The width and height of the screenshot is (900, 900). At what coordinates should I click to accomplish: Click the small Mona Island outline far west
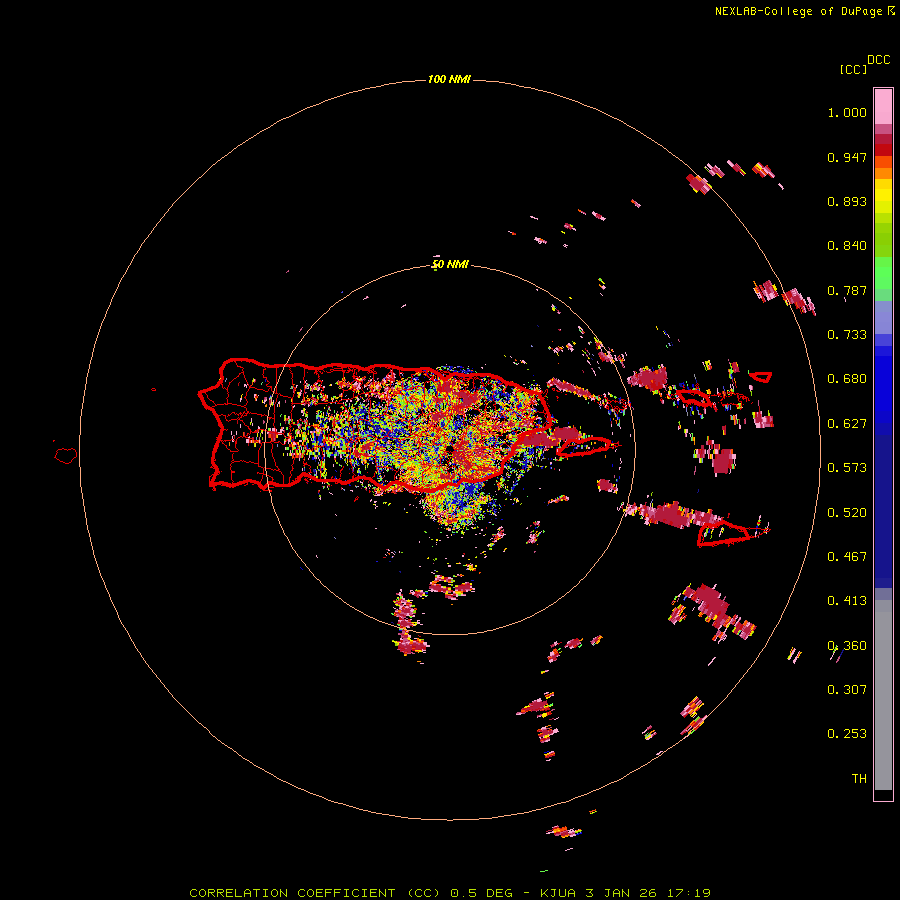[65, 456]
